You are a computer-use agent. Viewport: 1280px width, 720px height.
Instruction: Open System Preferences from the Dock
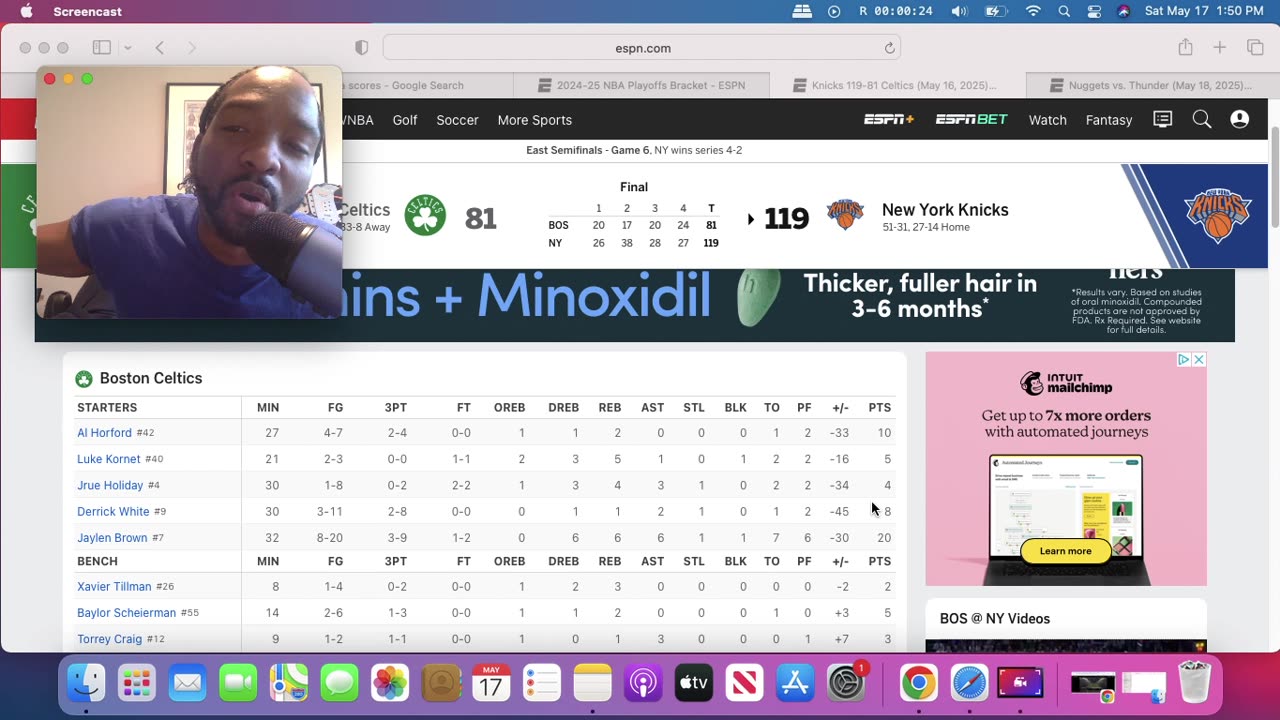pyautogui.click(x=846, y=684)
